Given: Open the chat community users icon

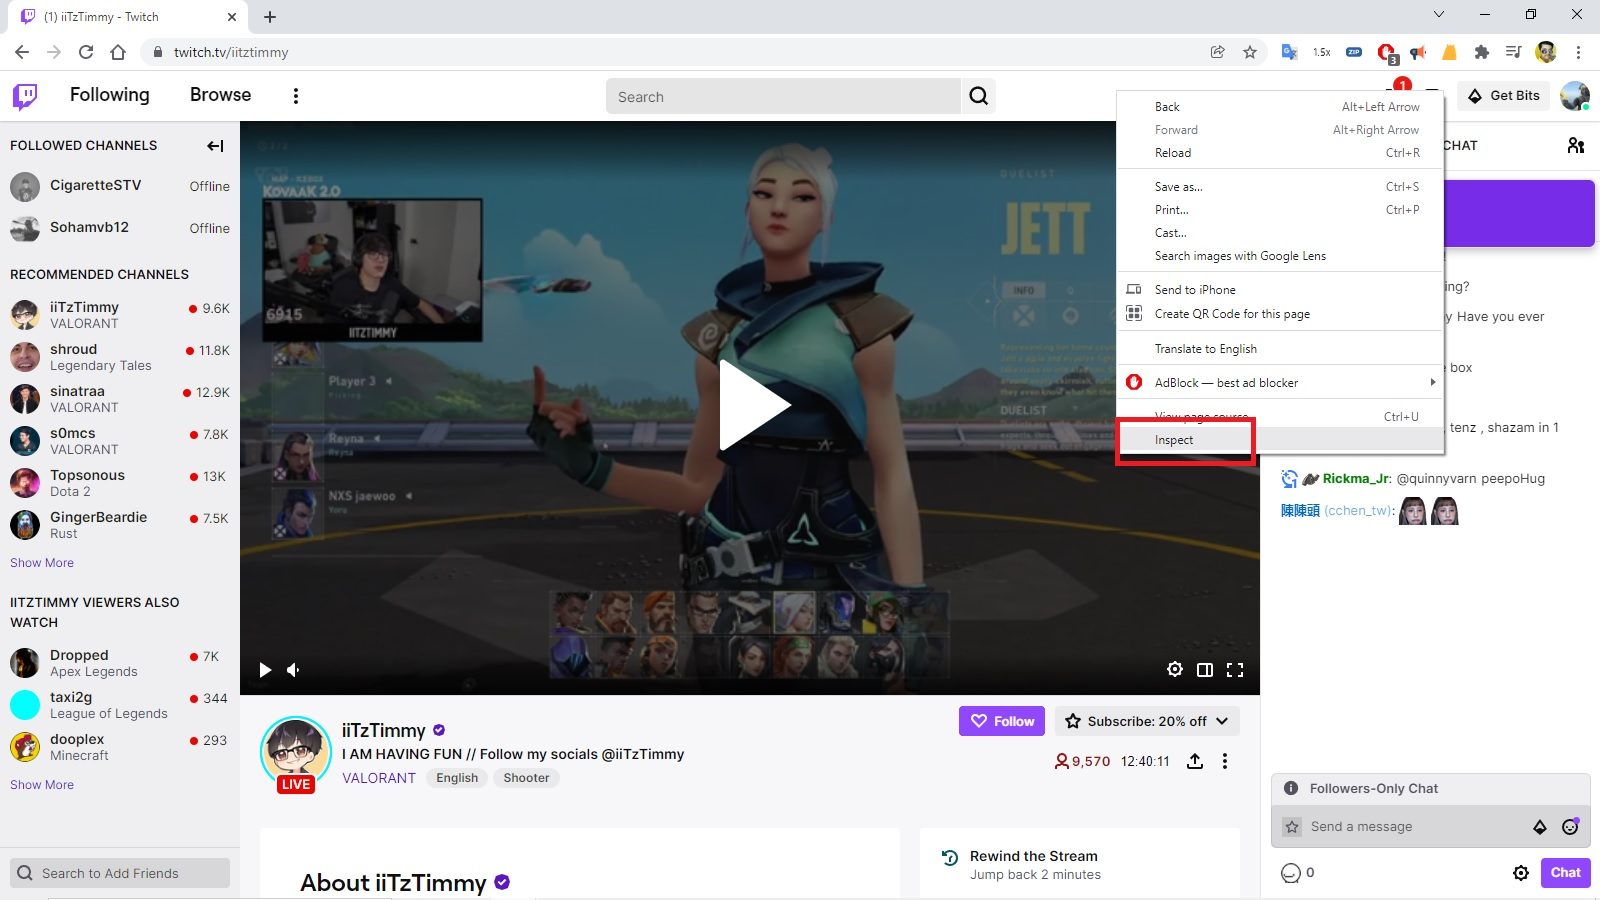Looking at the screenshot, I should [1576, 146].
